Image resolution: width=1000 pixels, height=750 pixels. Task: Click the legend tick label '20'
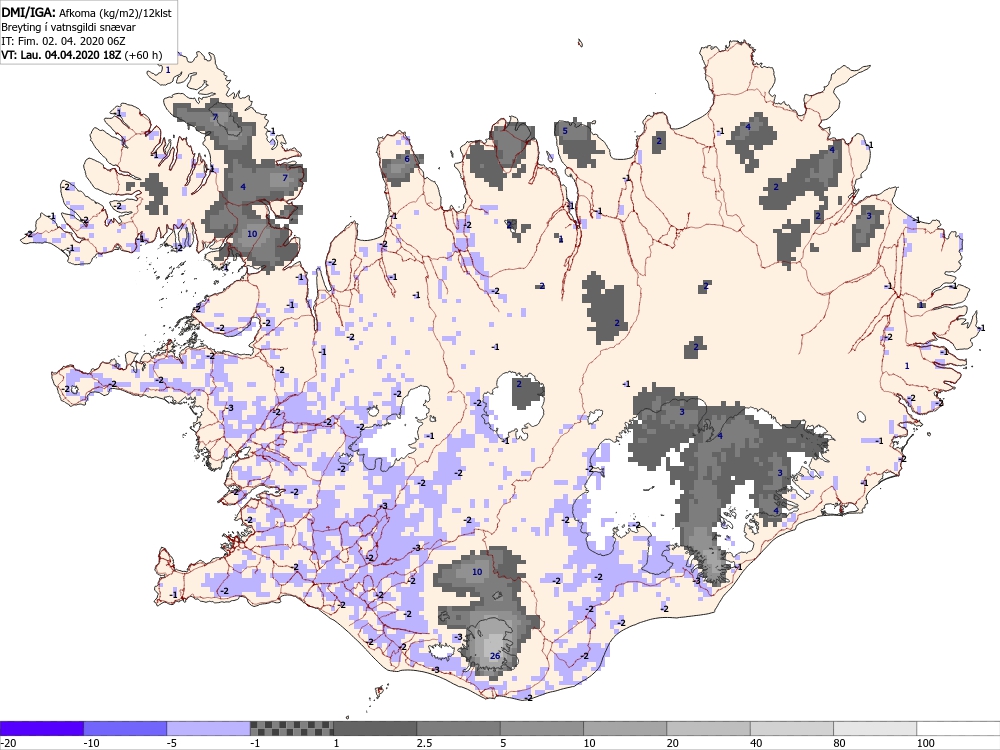tap(675, 743)
